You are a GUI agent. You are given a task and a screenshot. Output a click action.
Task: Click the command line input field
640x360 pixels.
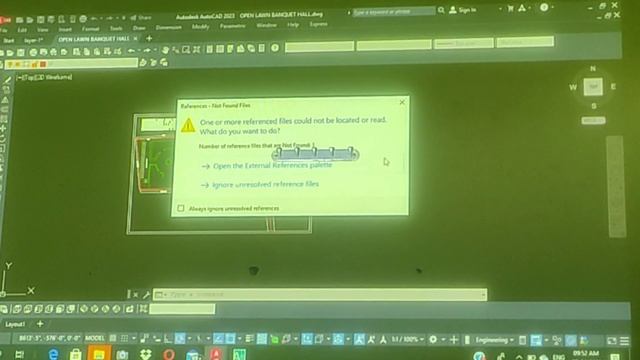[x=320, y=294]
